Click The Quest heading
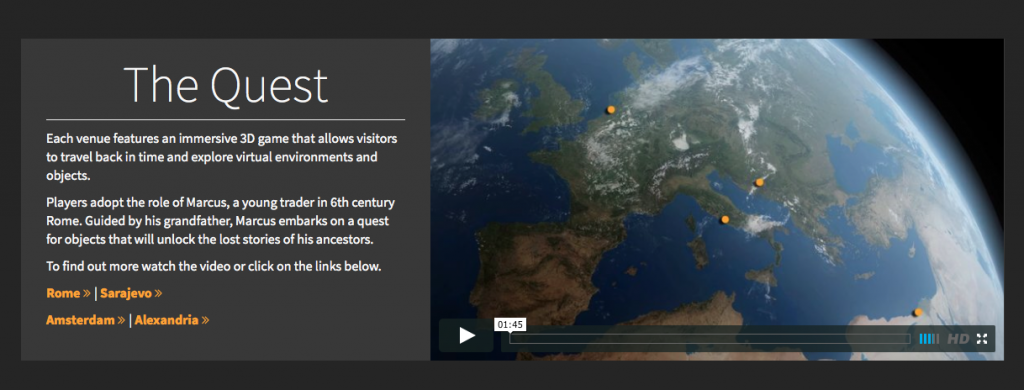 click(x=225, y=86)
